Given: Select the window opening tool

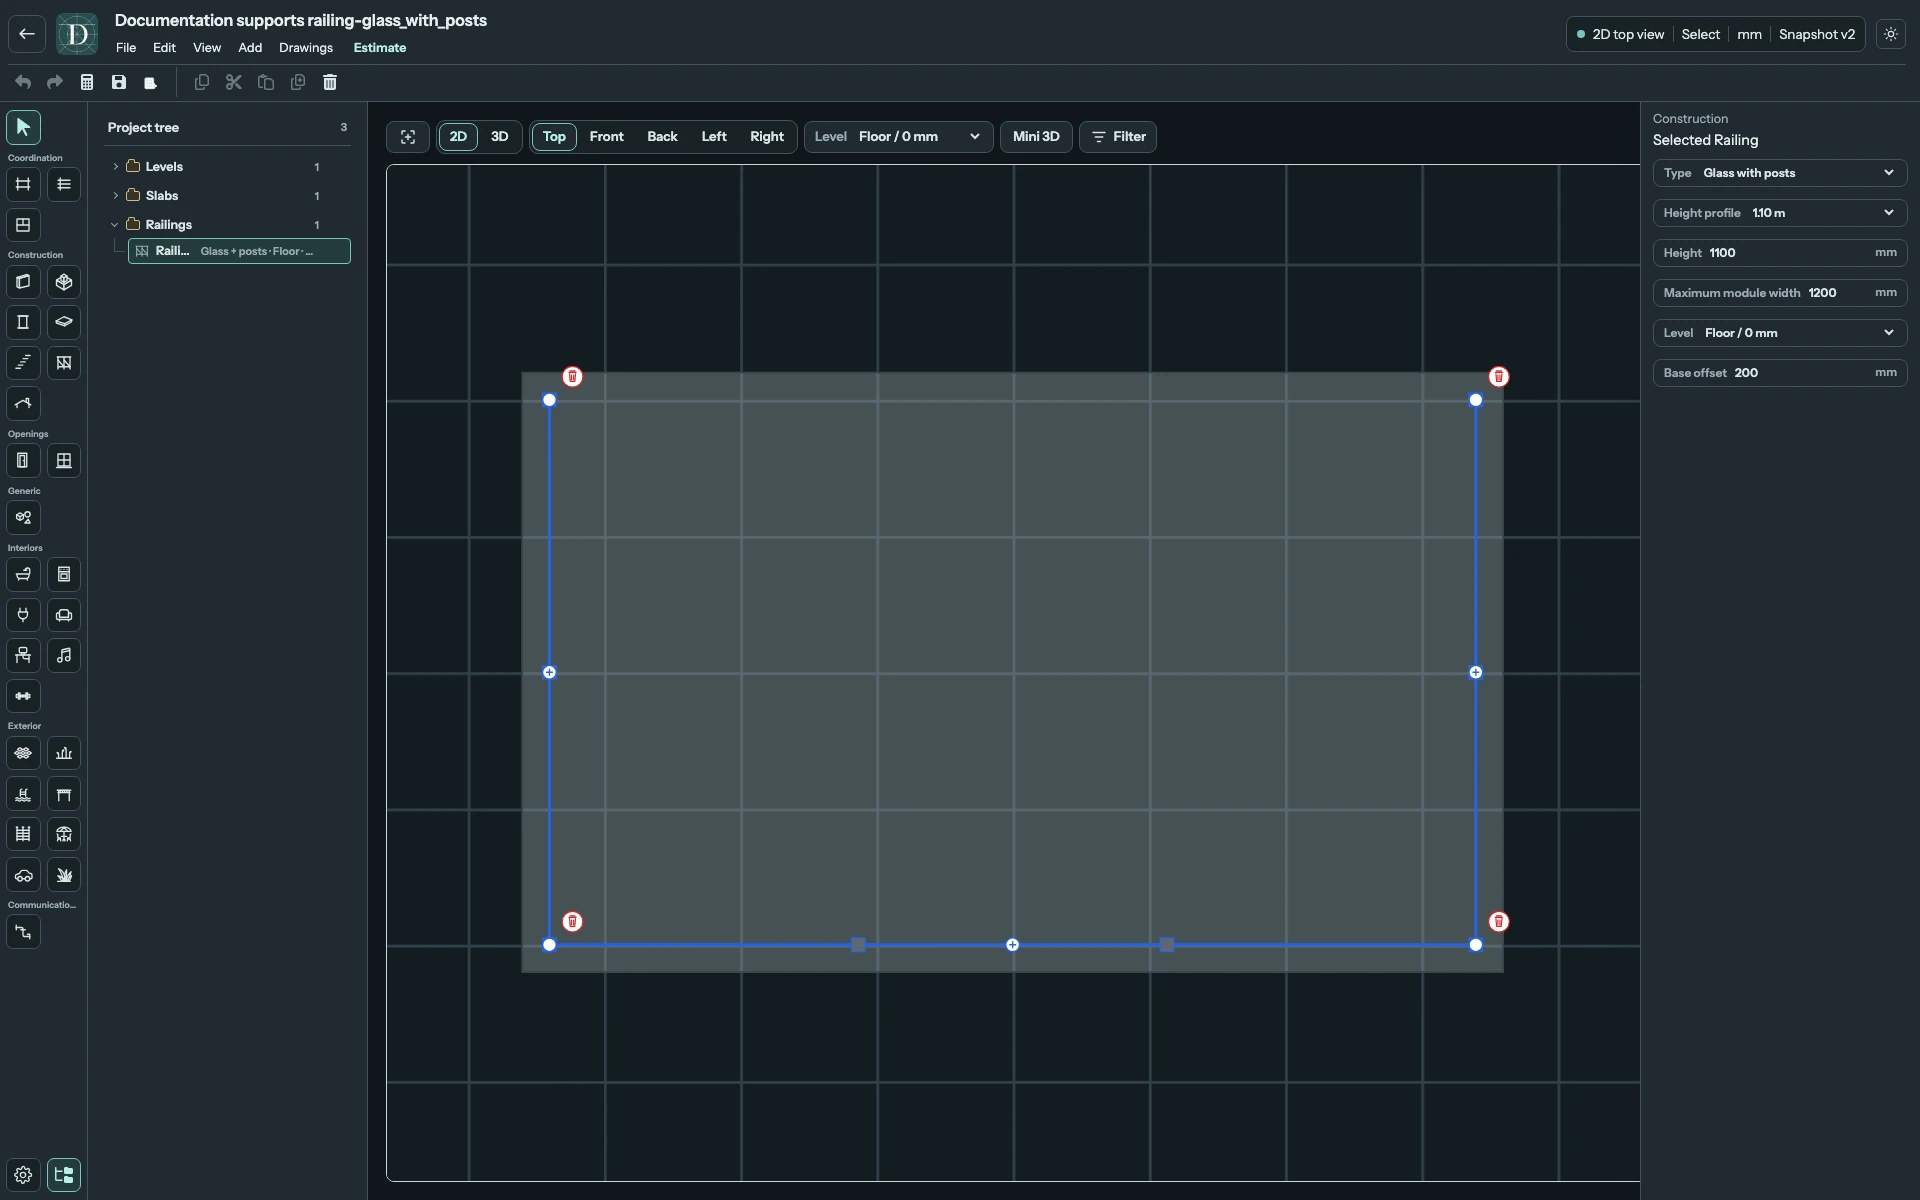Looking at the screenshot, I should pos(64,461).
